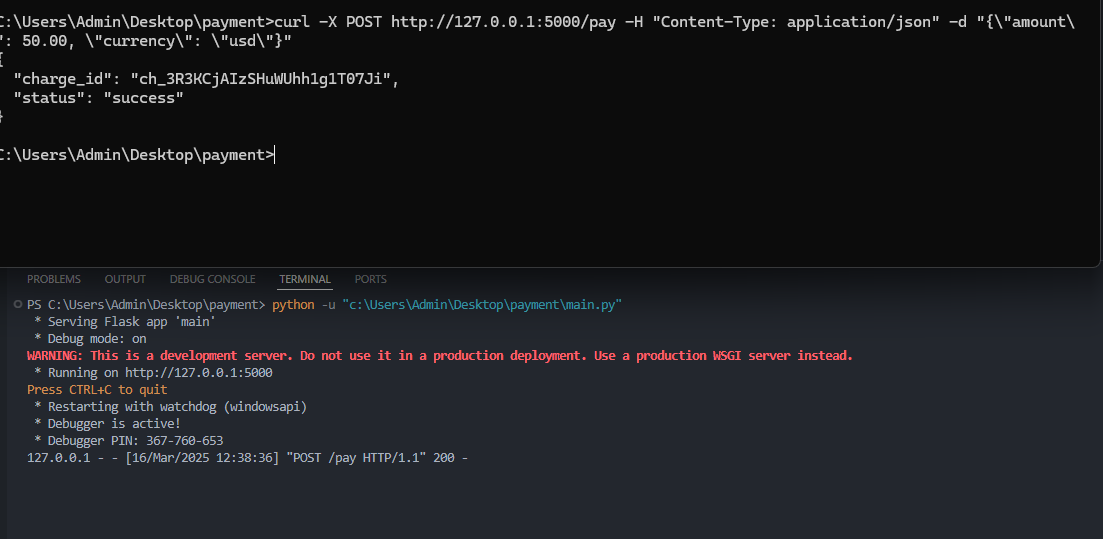The image size is (1103, 539).
Task: Switch to the PROBLEMS tab
Action: 54,279
